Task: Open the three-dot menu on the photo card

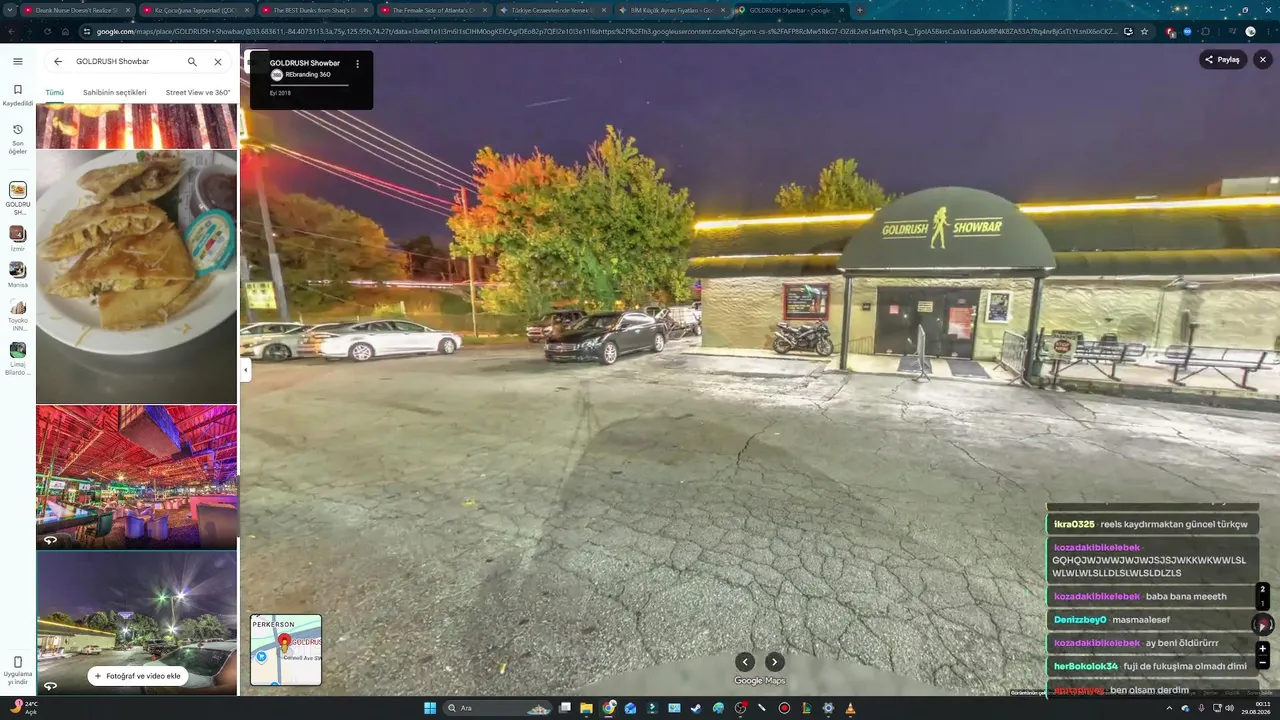Action: coord(358,64)
